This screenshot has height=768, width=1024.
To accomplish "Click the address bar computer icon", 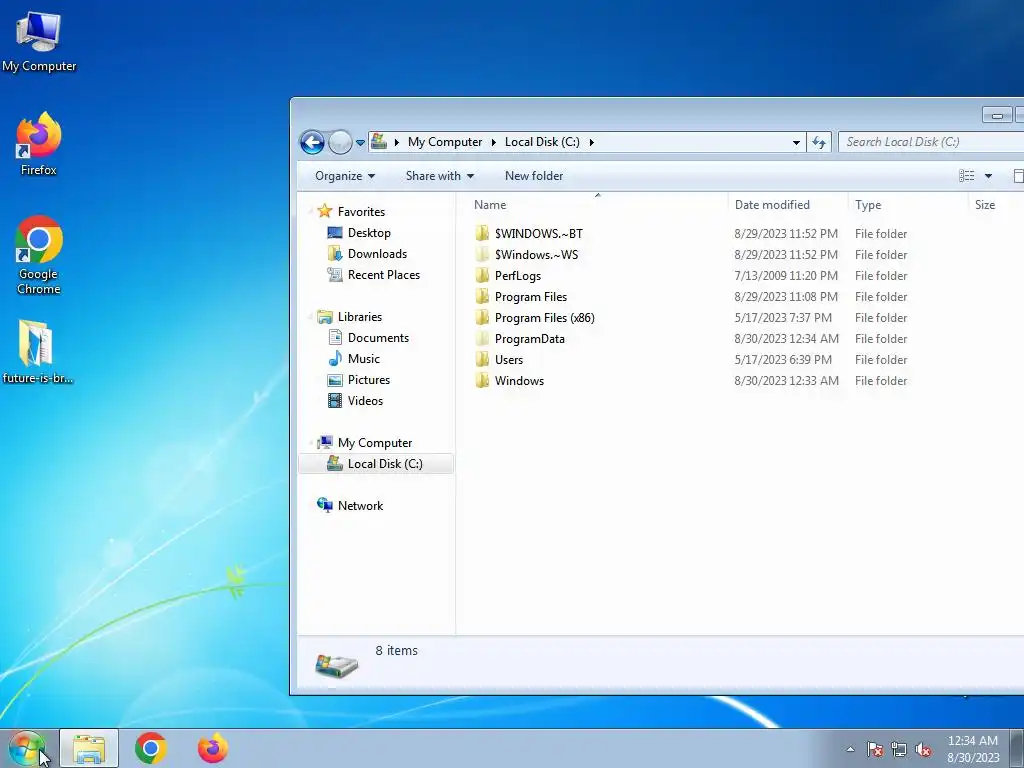I will [379, 142].
